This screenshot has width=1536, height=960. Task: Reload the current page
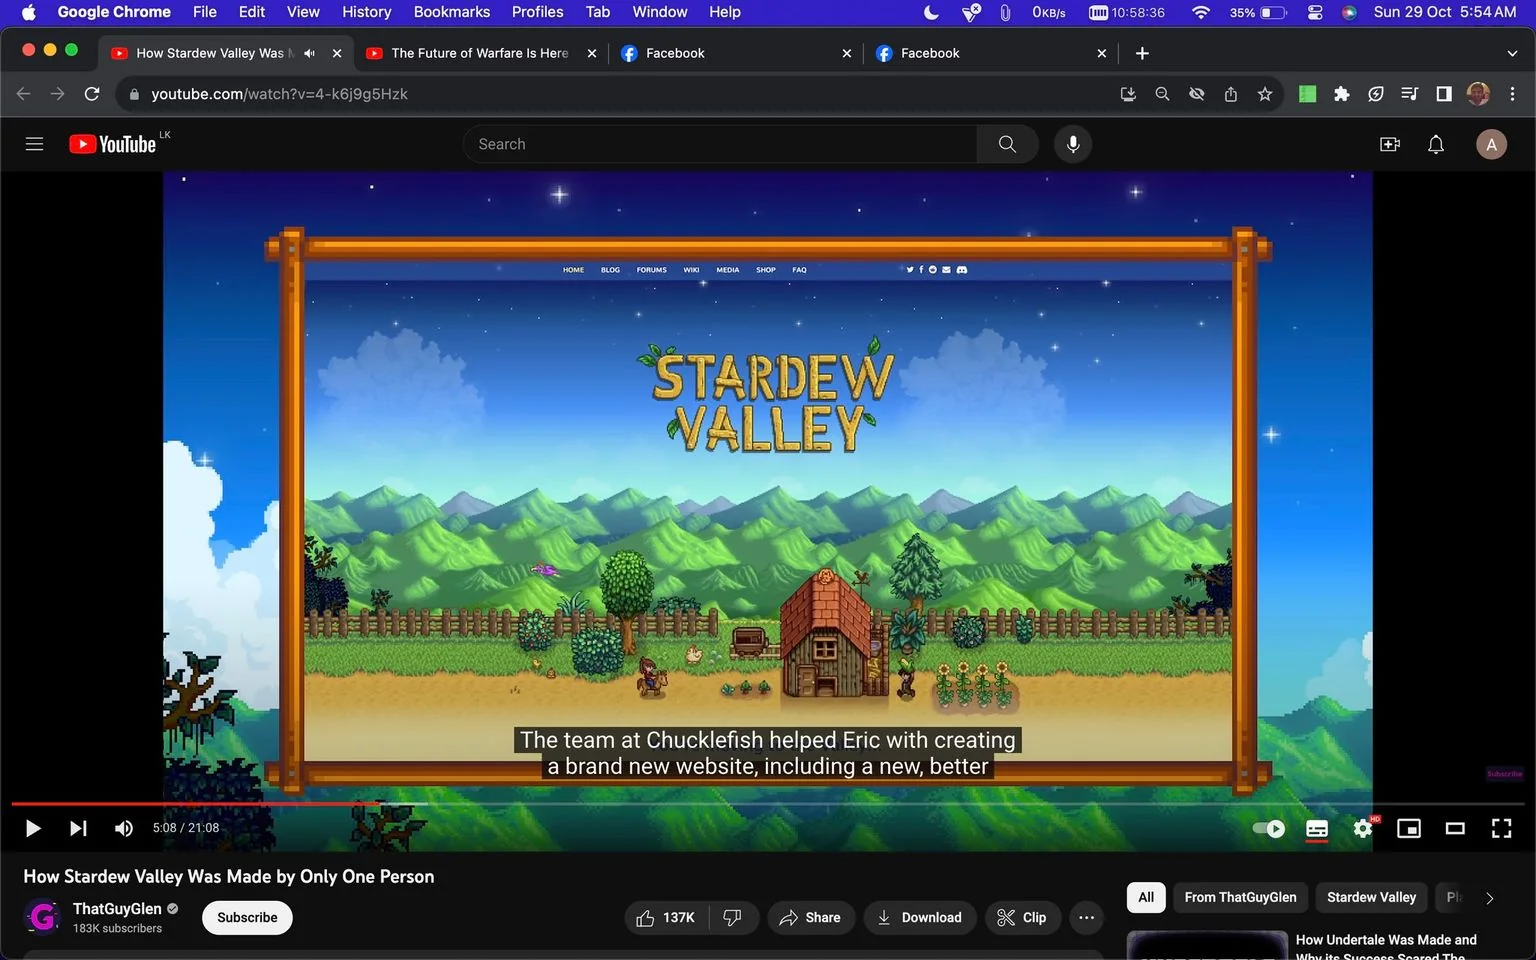pos(92,94)
